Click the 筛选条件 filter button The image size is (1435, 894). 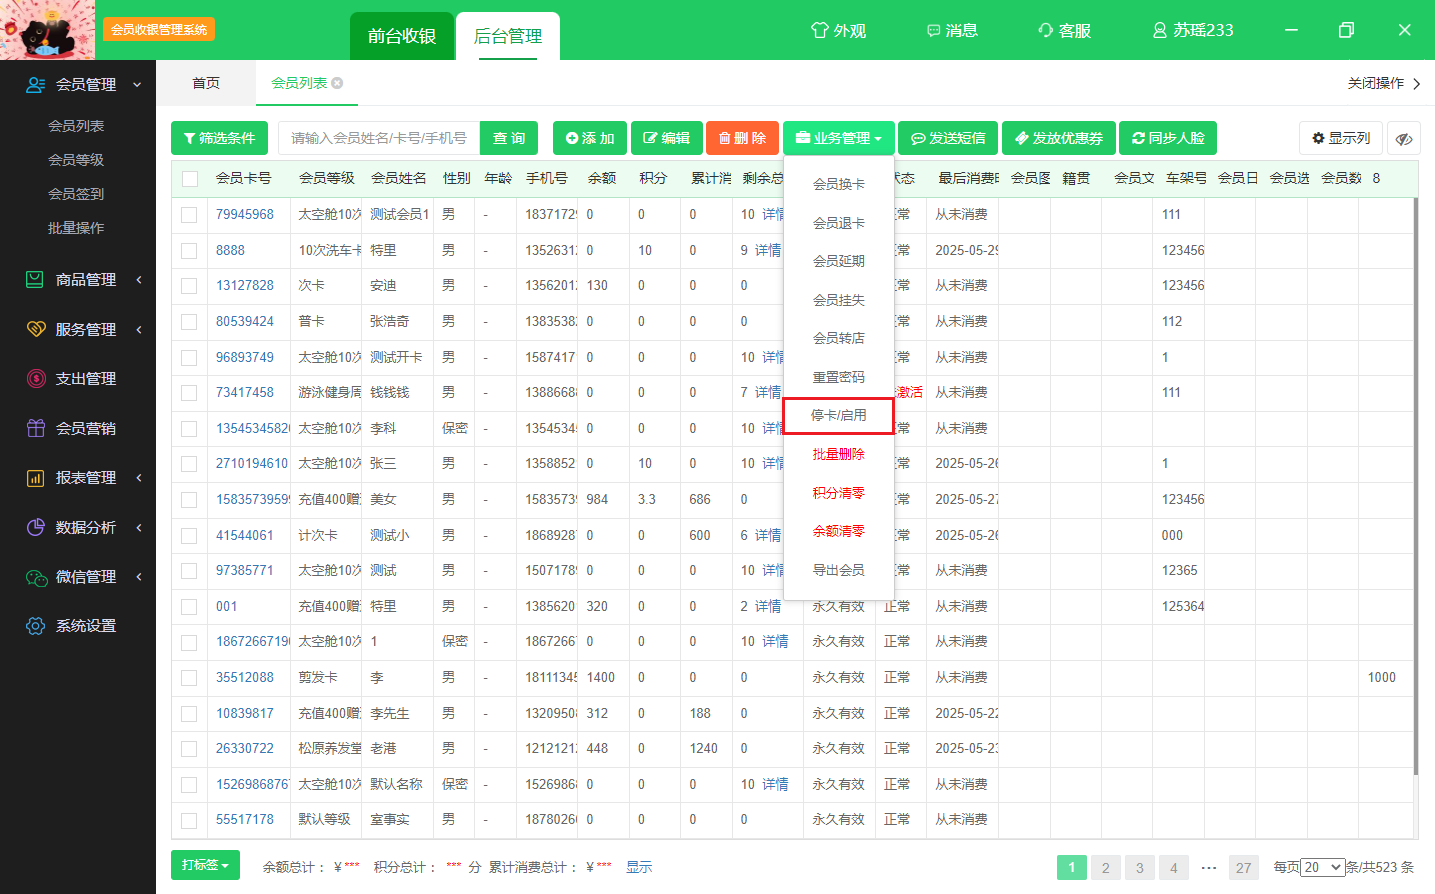tap(219, 138)
